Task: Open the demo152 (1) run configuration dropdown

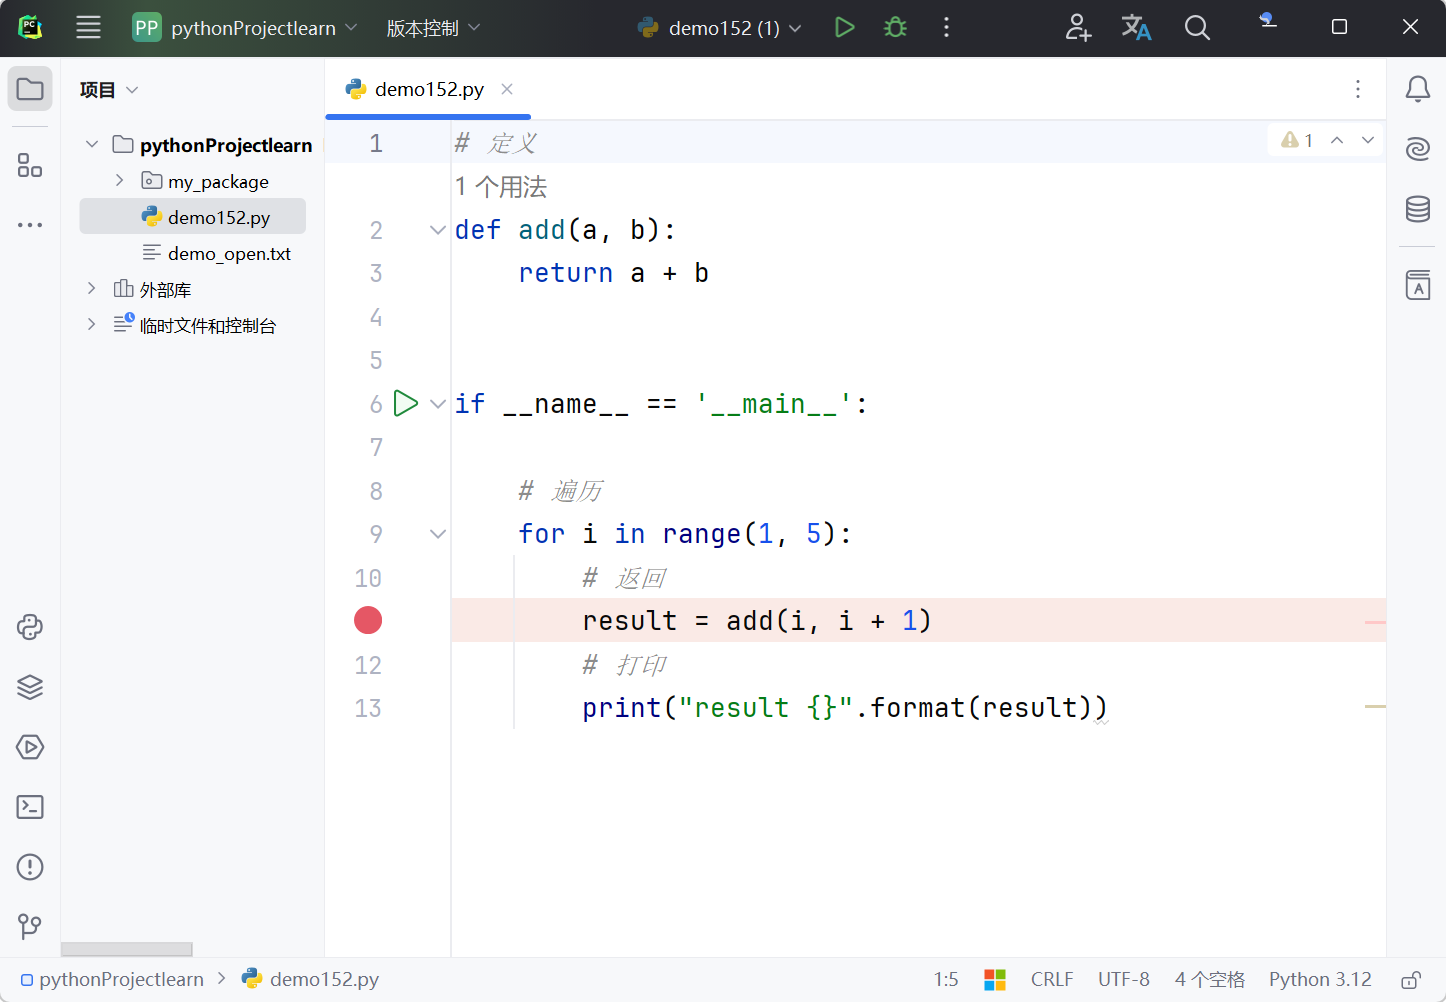Action: pyautogui.click(x=720, y=28)
